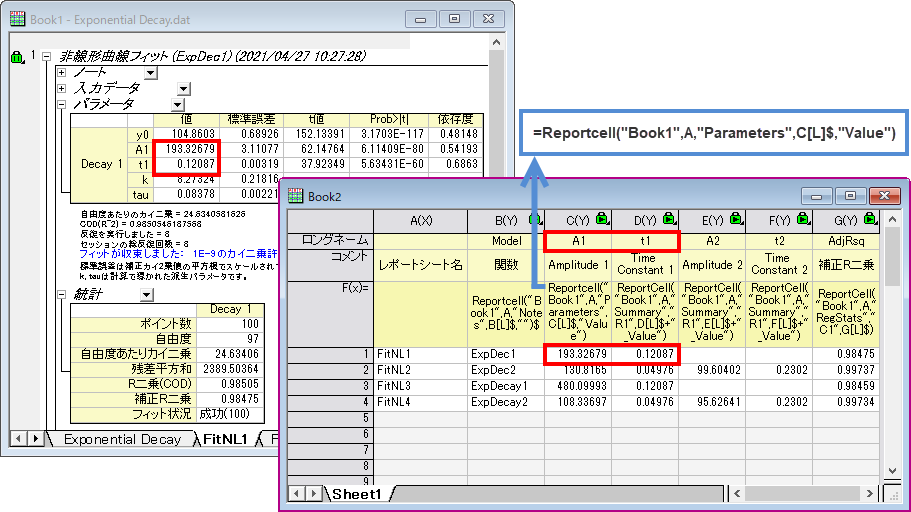
Task: Click the A1 long name cell in Book2
Action: pos(578,241)
